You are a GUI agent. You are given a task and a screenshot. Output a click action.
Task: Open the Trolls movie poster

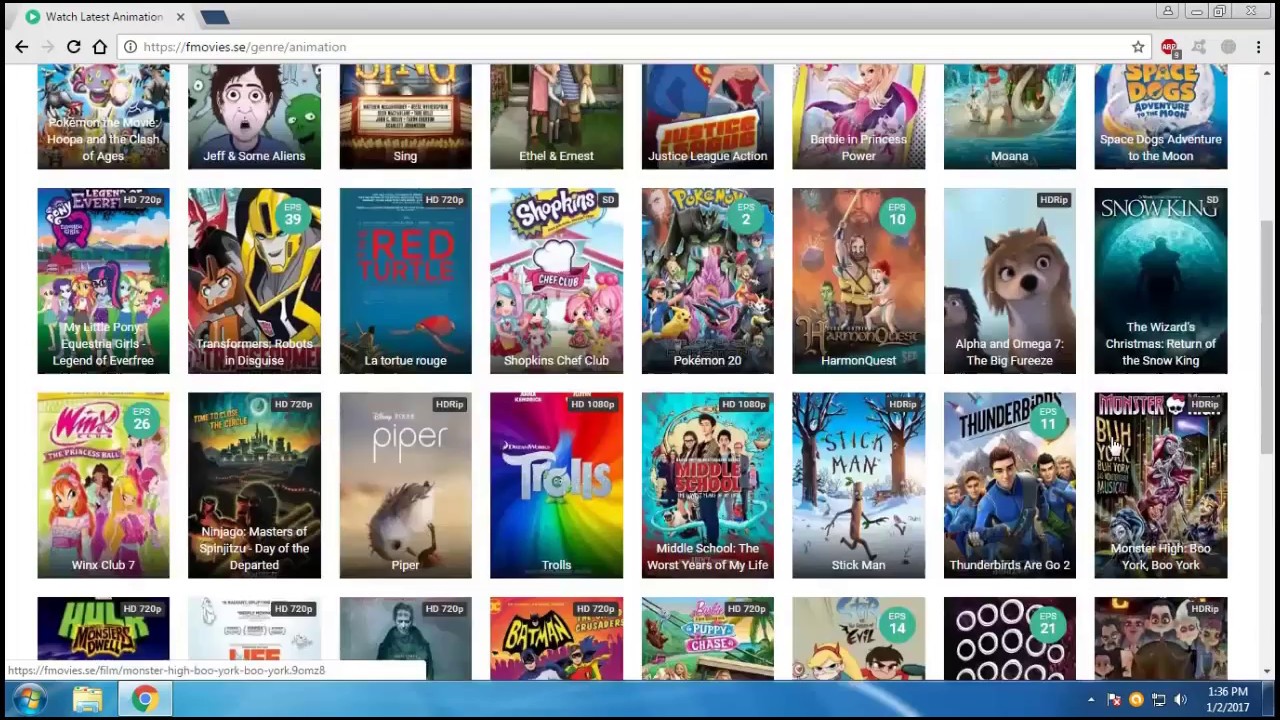click(x=556, y=485)
